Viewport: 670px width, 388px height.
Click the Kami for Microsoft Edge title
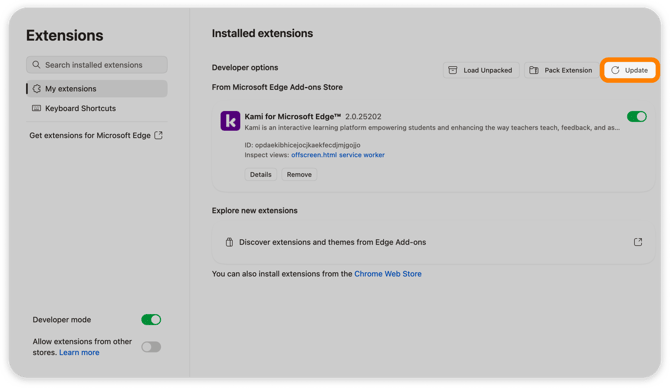[293, 116]
